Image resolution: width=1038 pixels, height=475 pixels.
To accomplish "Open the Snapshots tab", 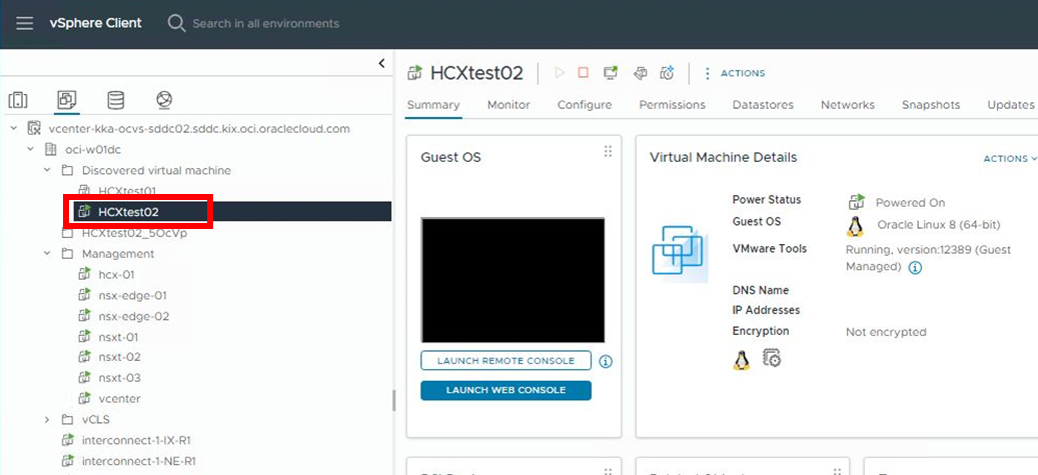I will pyautogui.click(x=930, y=105).
